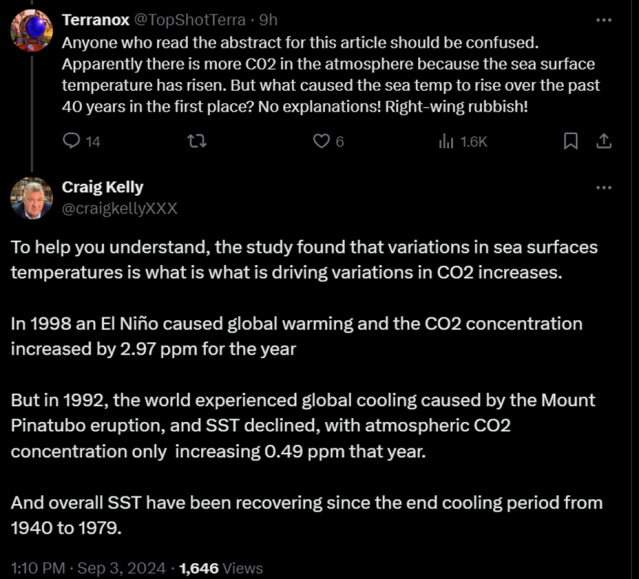The width and height of the screenshot is (639, 579).
Task: Expand more options on Craig Kelly's tweet
Action: point(603,187)
